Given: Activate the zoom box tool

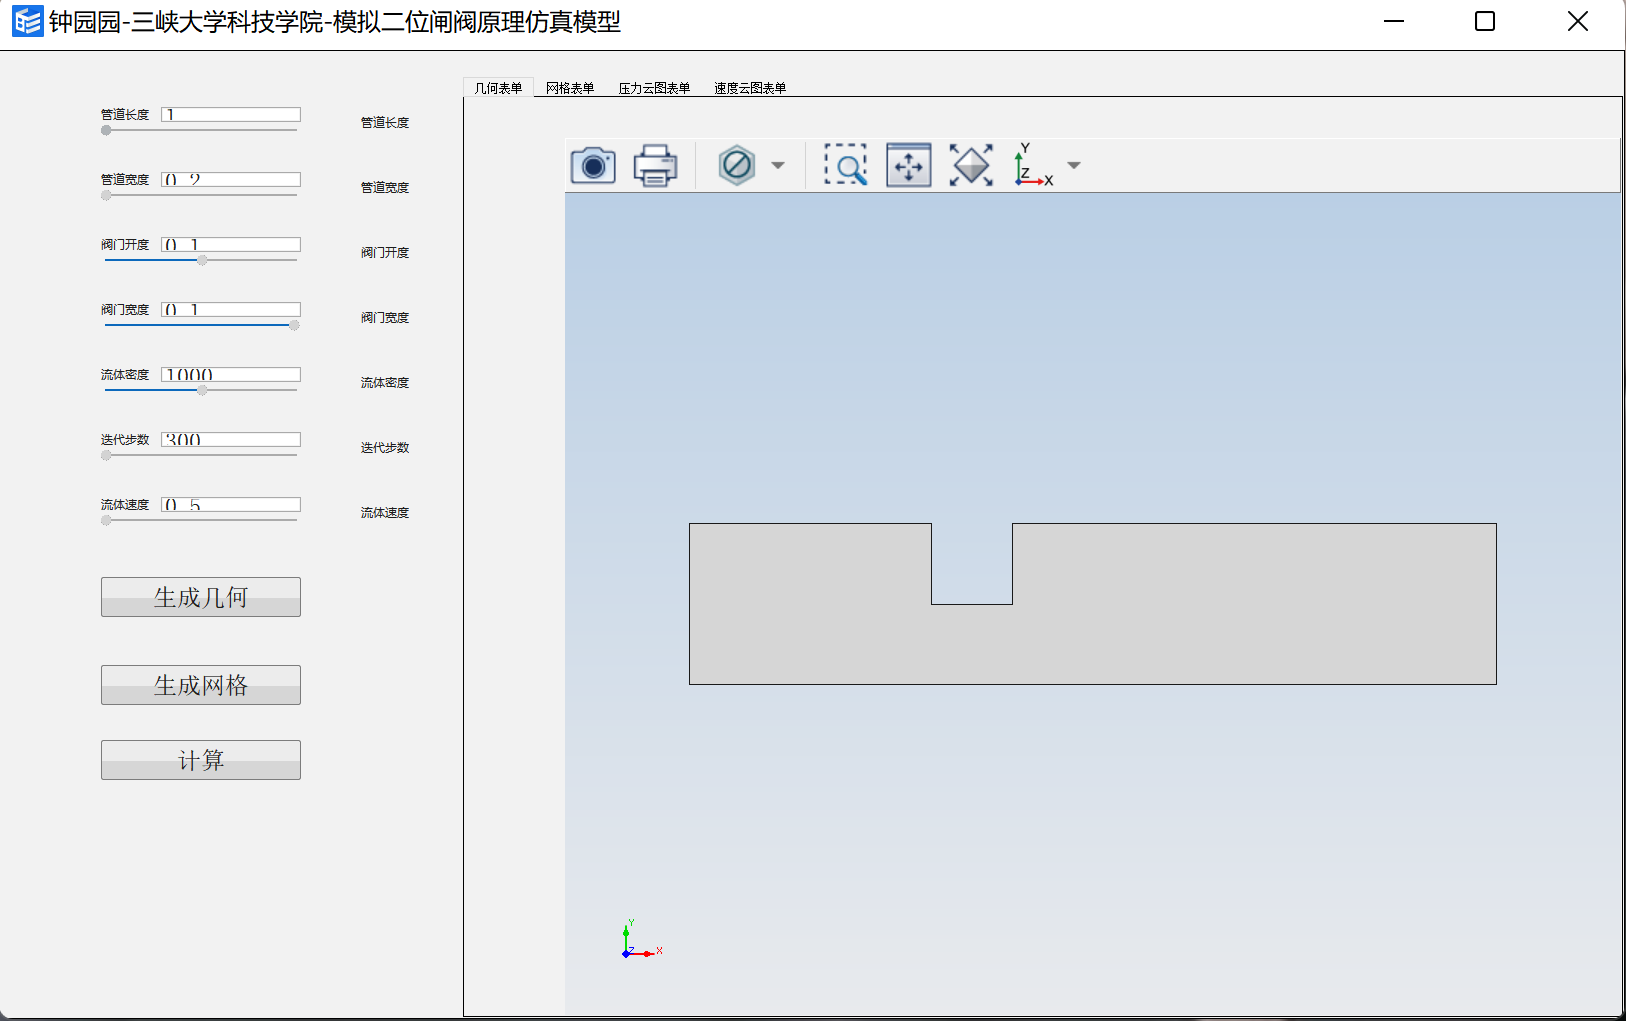Looking at the screenshot, I should pos(846,165).
